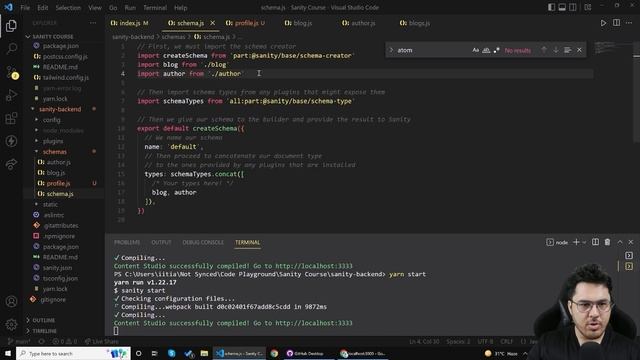
Task: Kill terminal with trash icon
Action: 607,242
